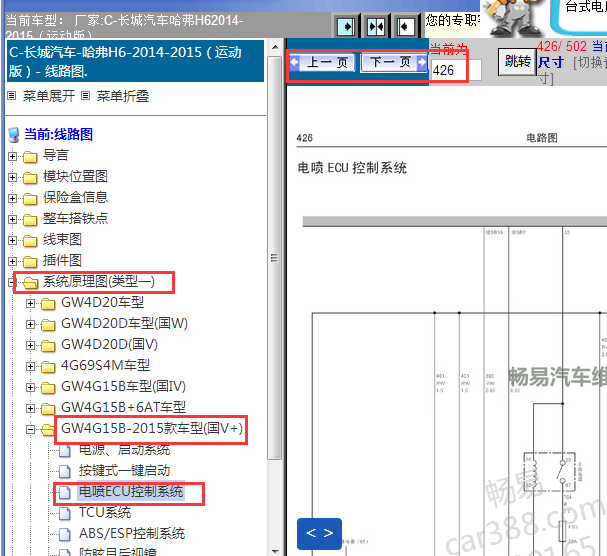Click the GW4G15B+6AT车型 folder icon
Viewport: 607px width, 556px height.
tap(48, 408)
